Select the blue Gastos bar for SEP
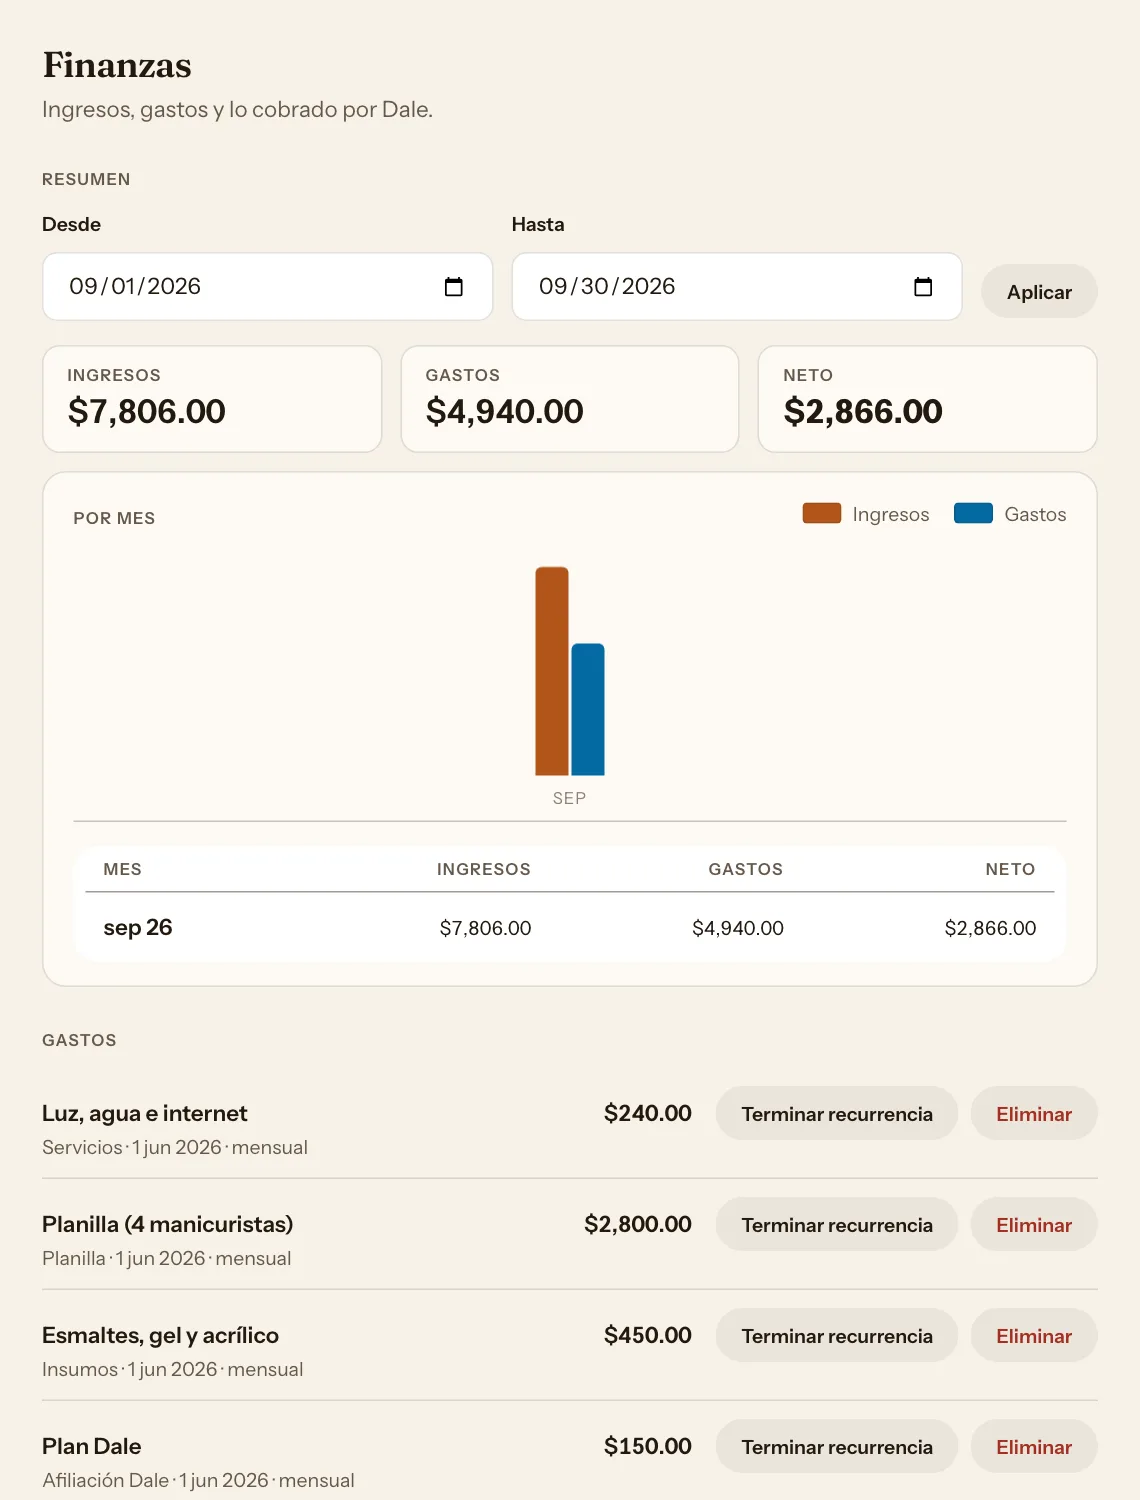Viewport: 1140px width, 1500px height. [588, 709]
